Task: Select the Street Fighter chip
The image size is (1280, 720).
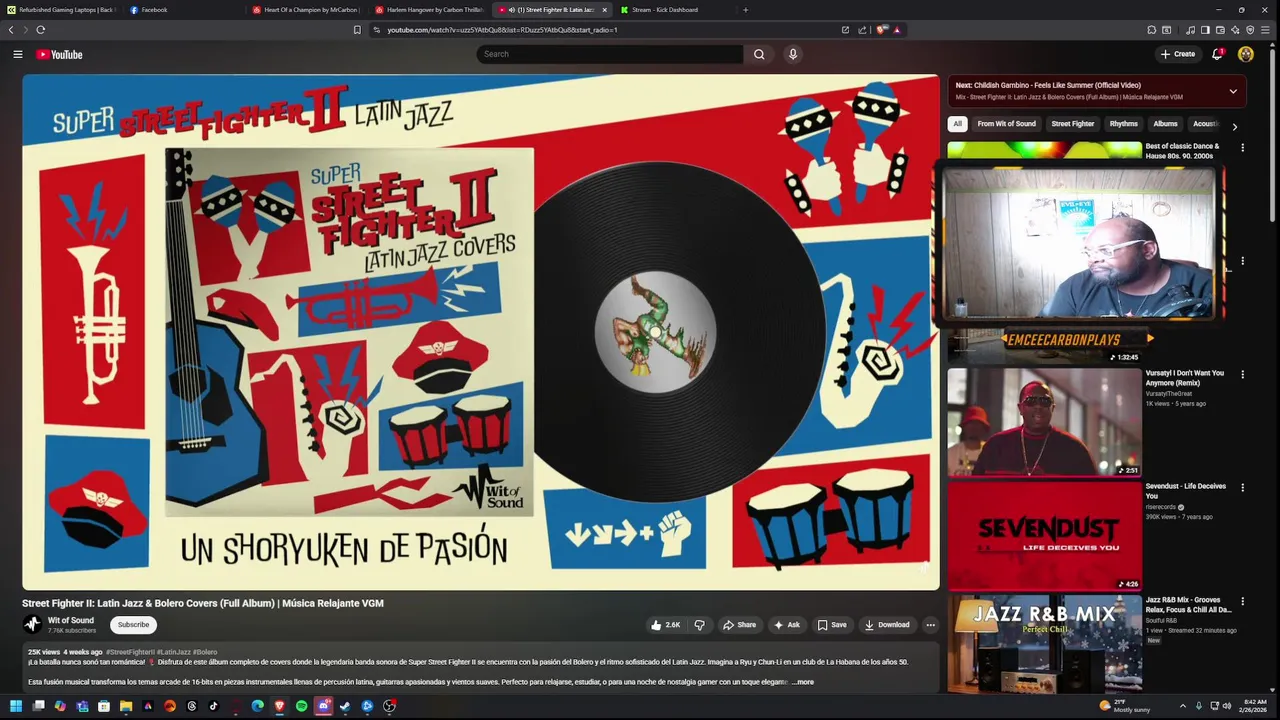Action: point(1072,124)
